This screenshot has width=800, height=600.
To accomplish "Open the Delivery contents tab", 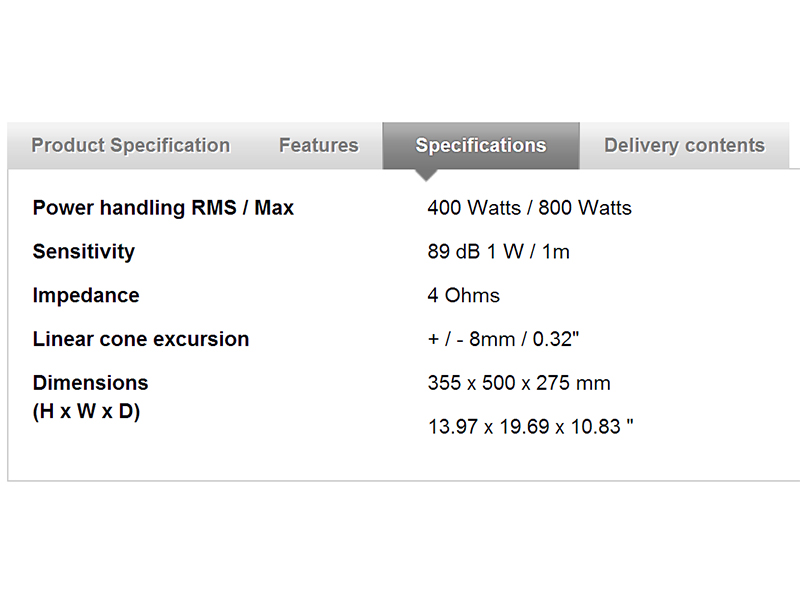I will click(684, 146).
